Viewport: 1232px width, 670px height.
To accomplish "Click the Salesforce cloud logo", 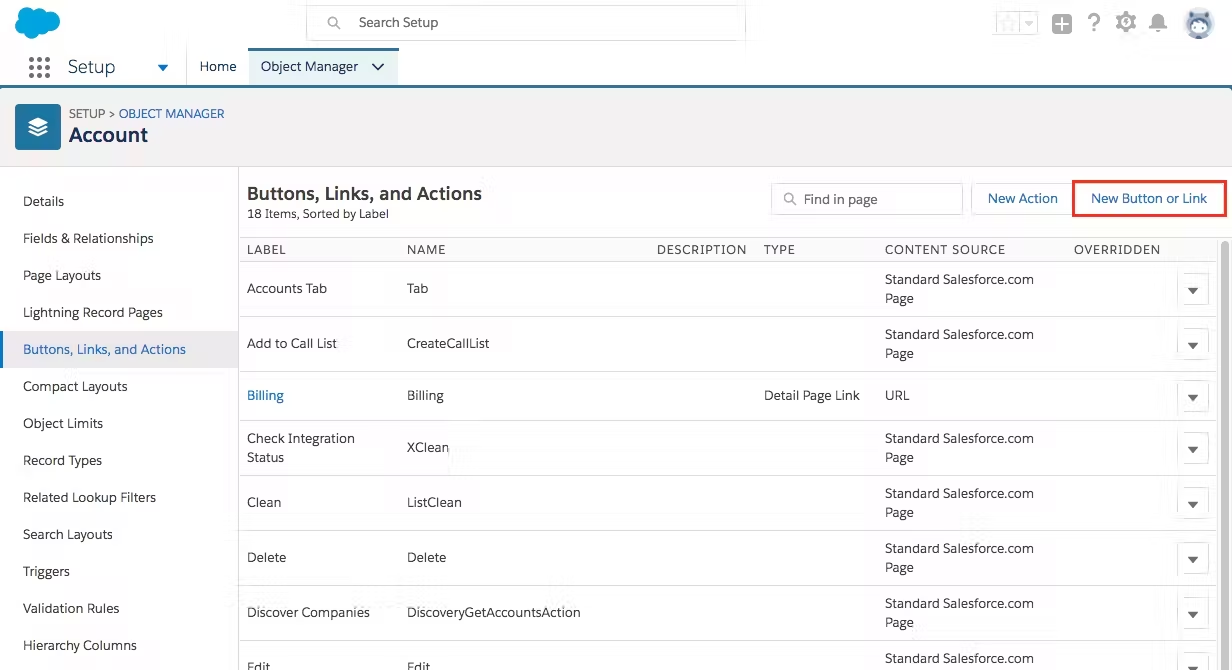I will click(x=37, y=21).
